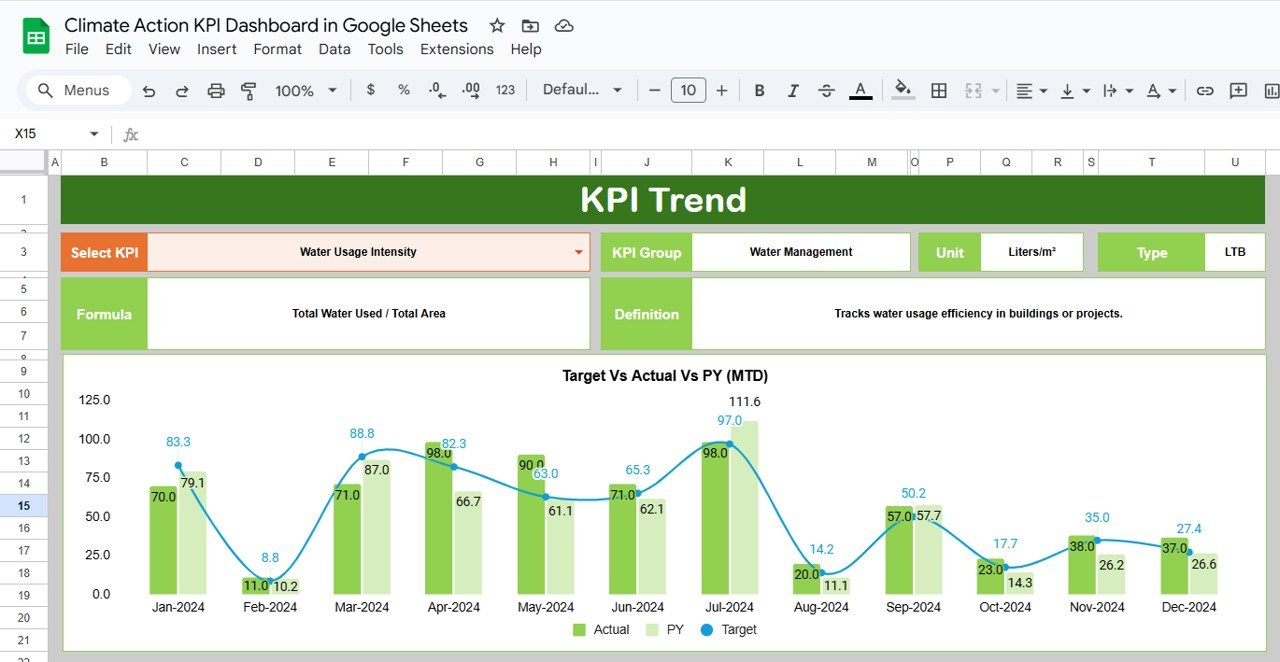Open the fill color bucket
The width and height of the screenshot is (1280, 662).
(x=903, y=90)
